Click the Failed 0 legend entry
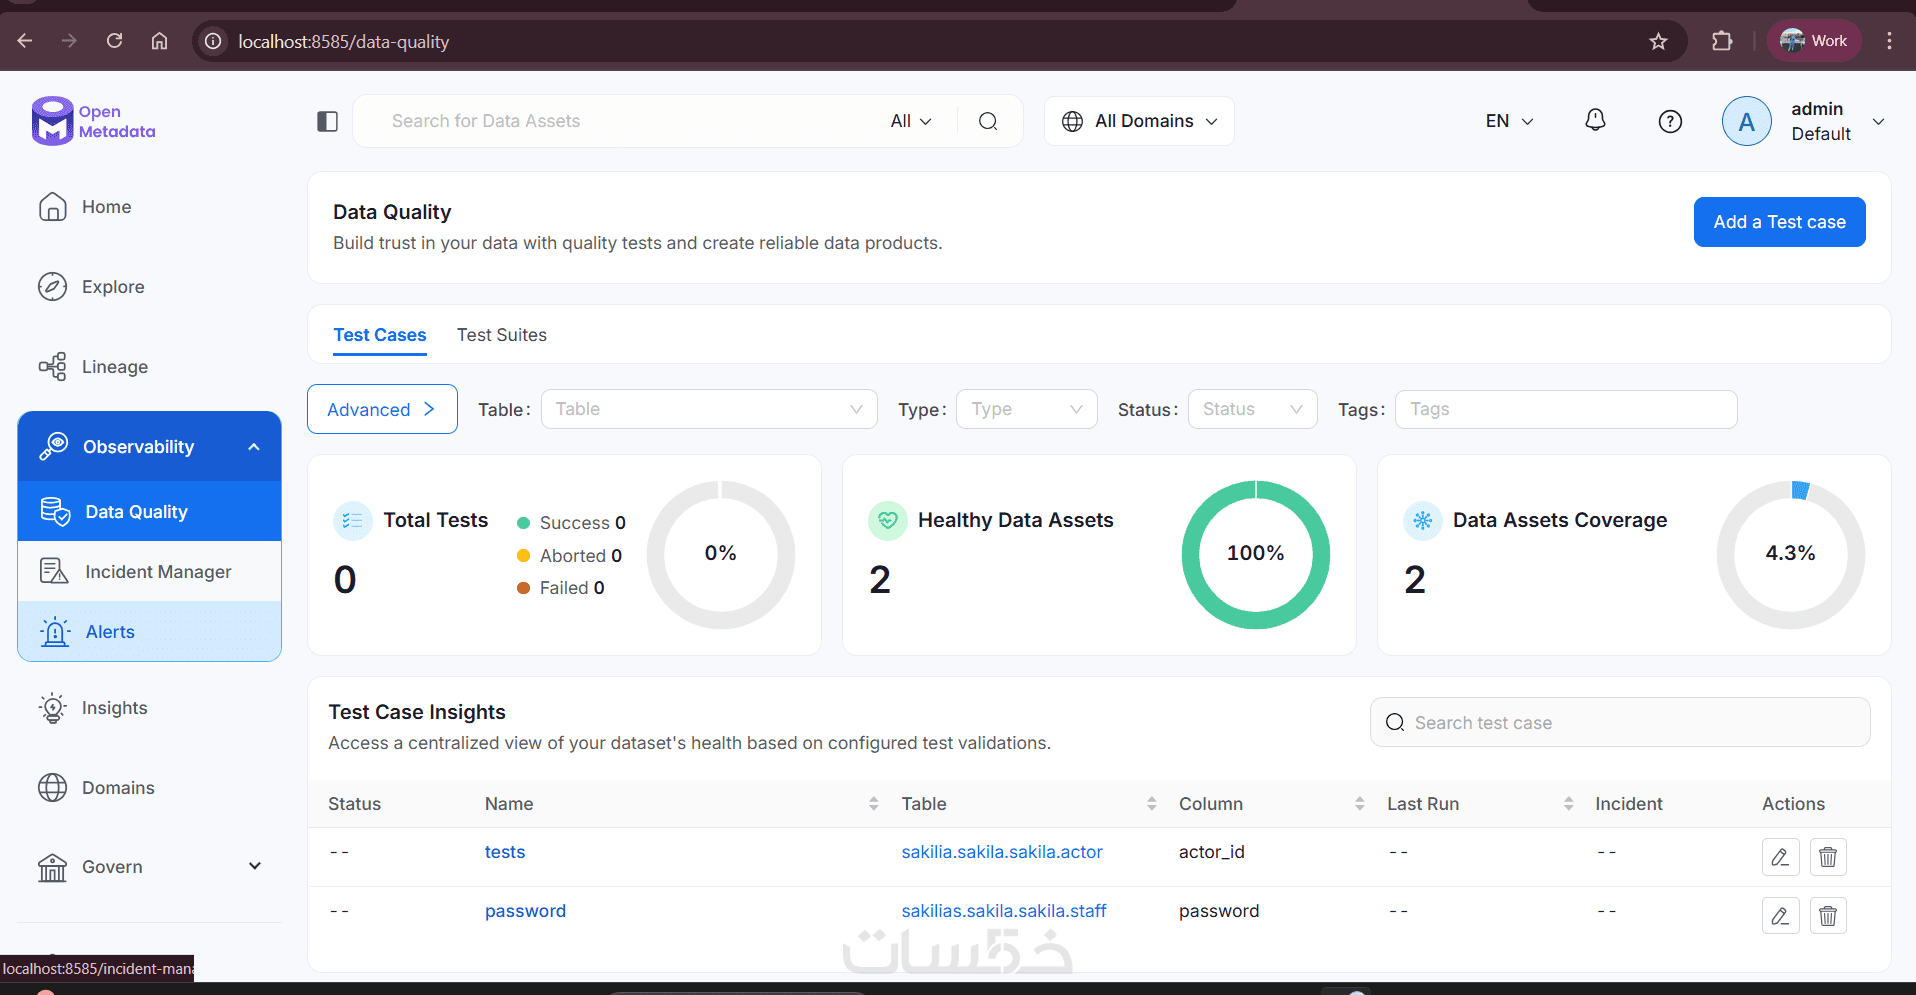1916x995 pixels. point(561,588)
